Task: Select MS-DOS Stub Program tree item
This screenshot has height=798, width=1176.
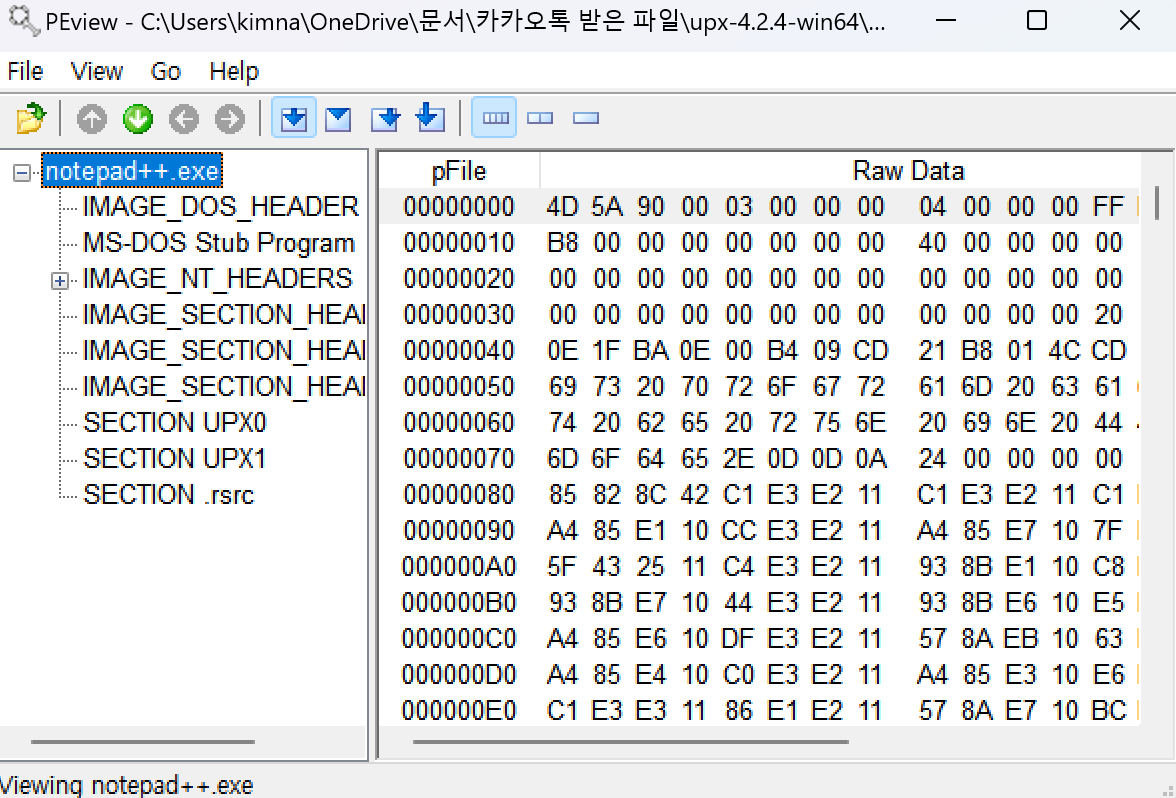Action: [x=218, y=243]
